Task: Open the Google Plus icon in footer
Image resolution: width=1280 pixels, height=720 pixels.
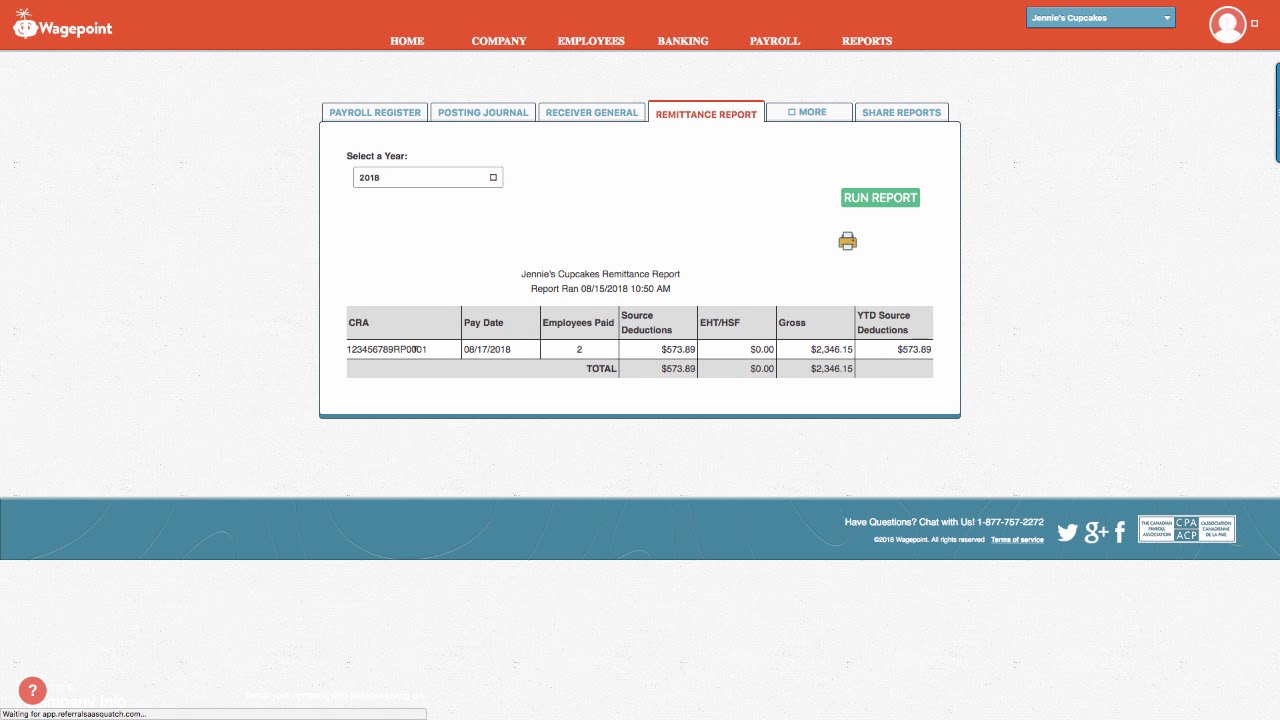Action: click(1096, 532)
